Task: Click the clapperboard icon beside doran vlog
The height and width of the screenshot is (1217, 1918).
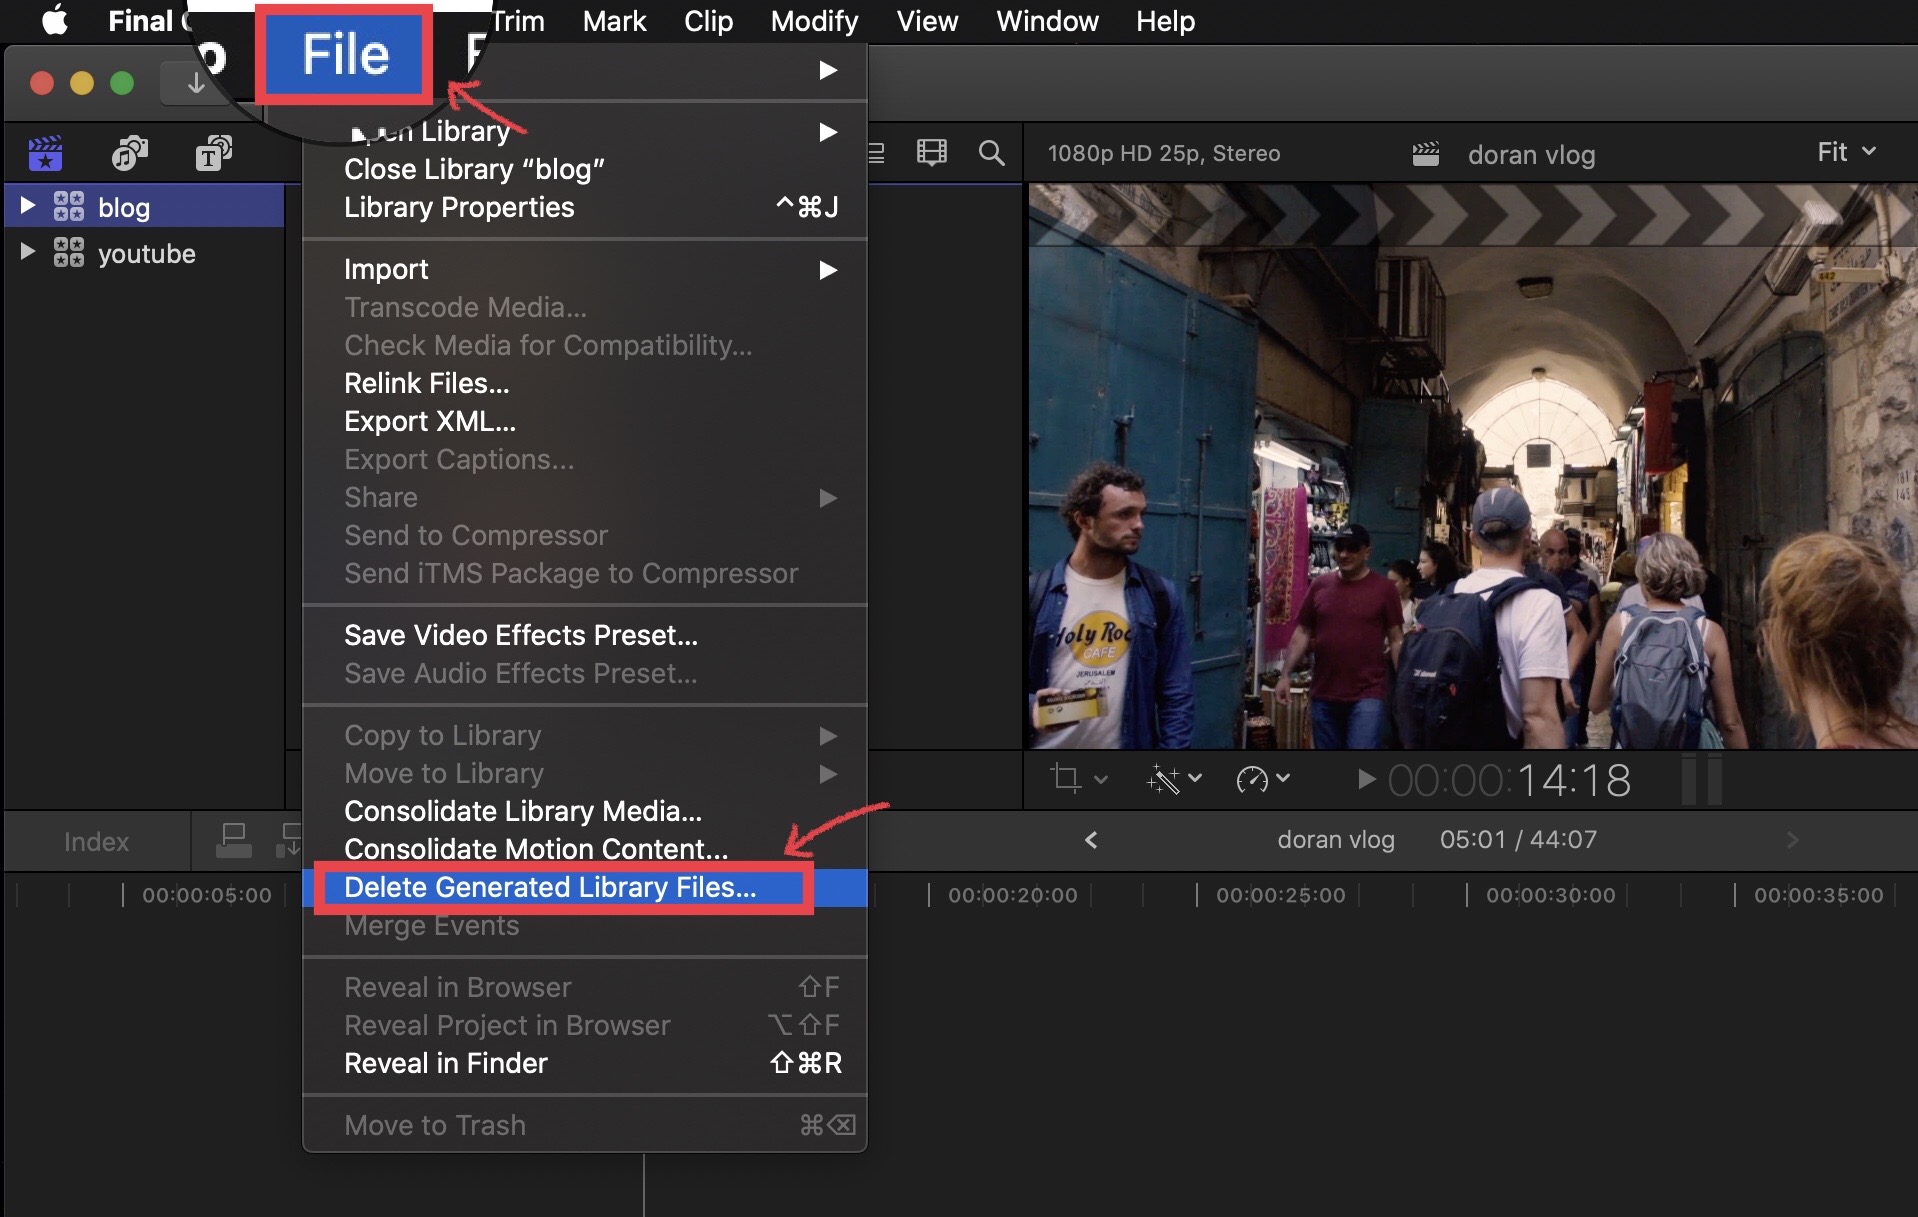Action: click(1425, 153)
